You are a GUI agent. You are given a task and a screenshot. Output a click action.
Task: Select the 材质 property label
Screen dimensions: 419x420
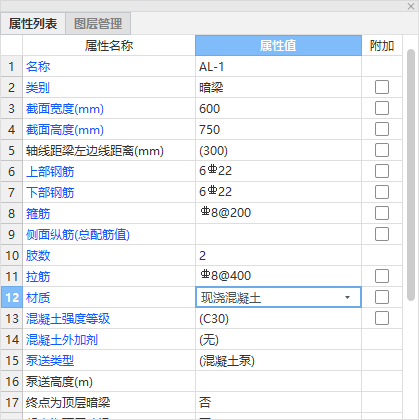pyautogui.click(x=38, y=298)
